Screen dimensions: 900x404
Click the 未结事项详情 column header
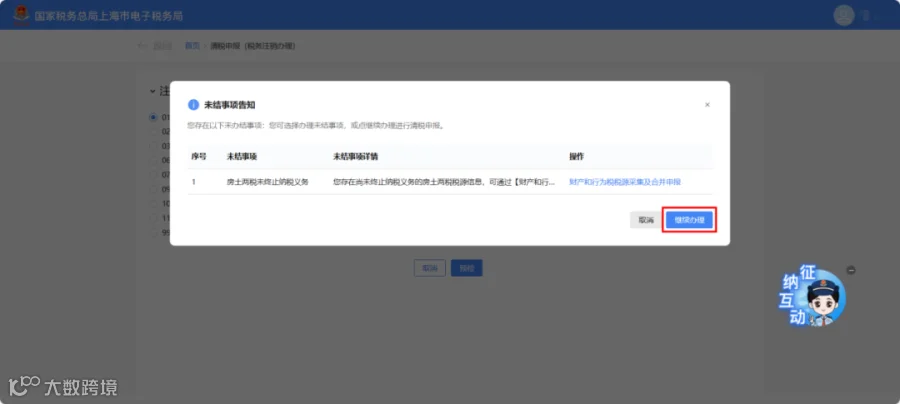[355, 156]
